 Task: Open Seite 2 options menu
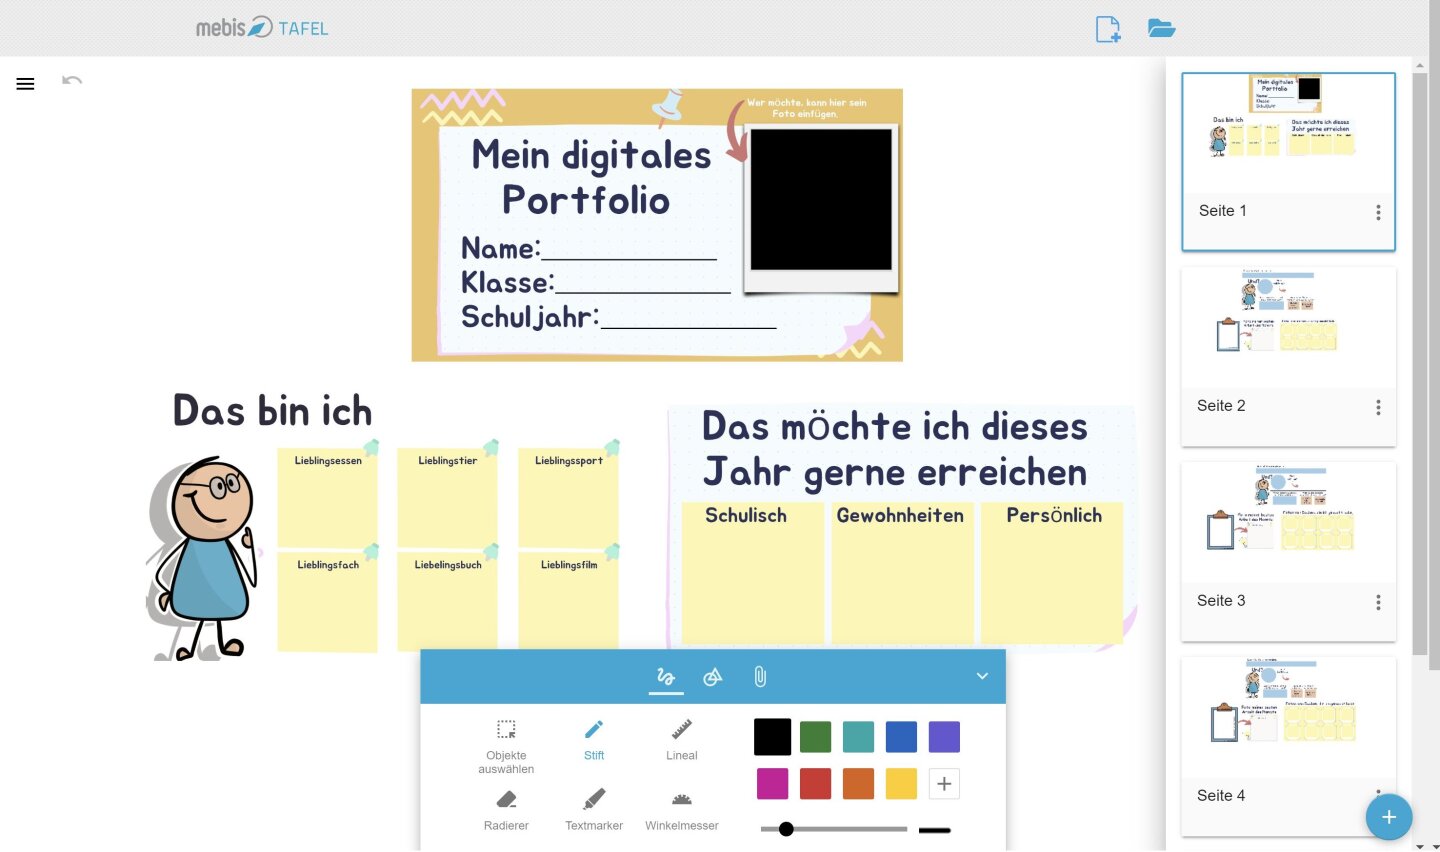[x=1378, y=407]
